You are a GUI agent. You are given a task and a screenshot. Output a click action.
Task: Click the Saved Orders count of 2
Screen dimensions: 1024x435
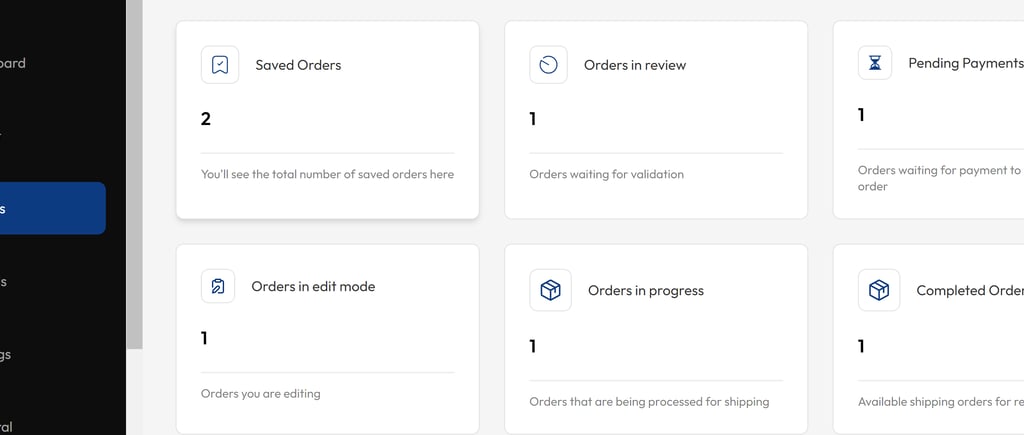tap(206, 119)
